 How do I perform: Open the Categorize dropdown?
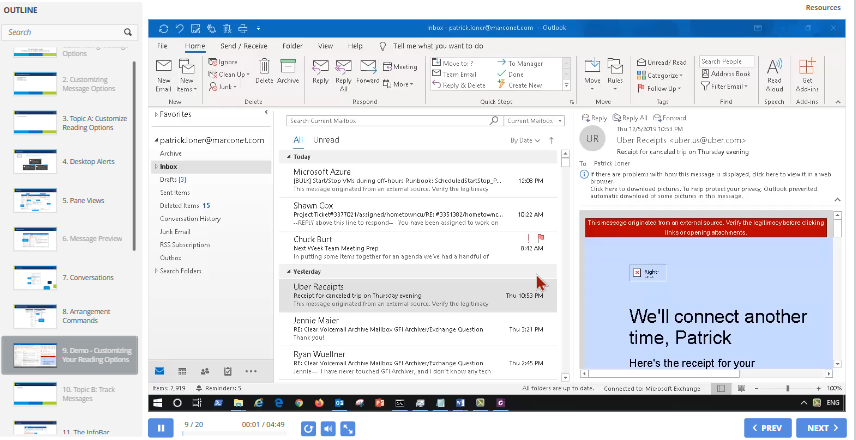pyautogui.click(x=660, y=75)
